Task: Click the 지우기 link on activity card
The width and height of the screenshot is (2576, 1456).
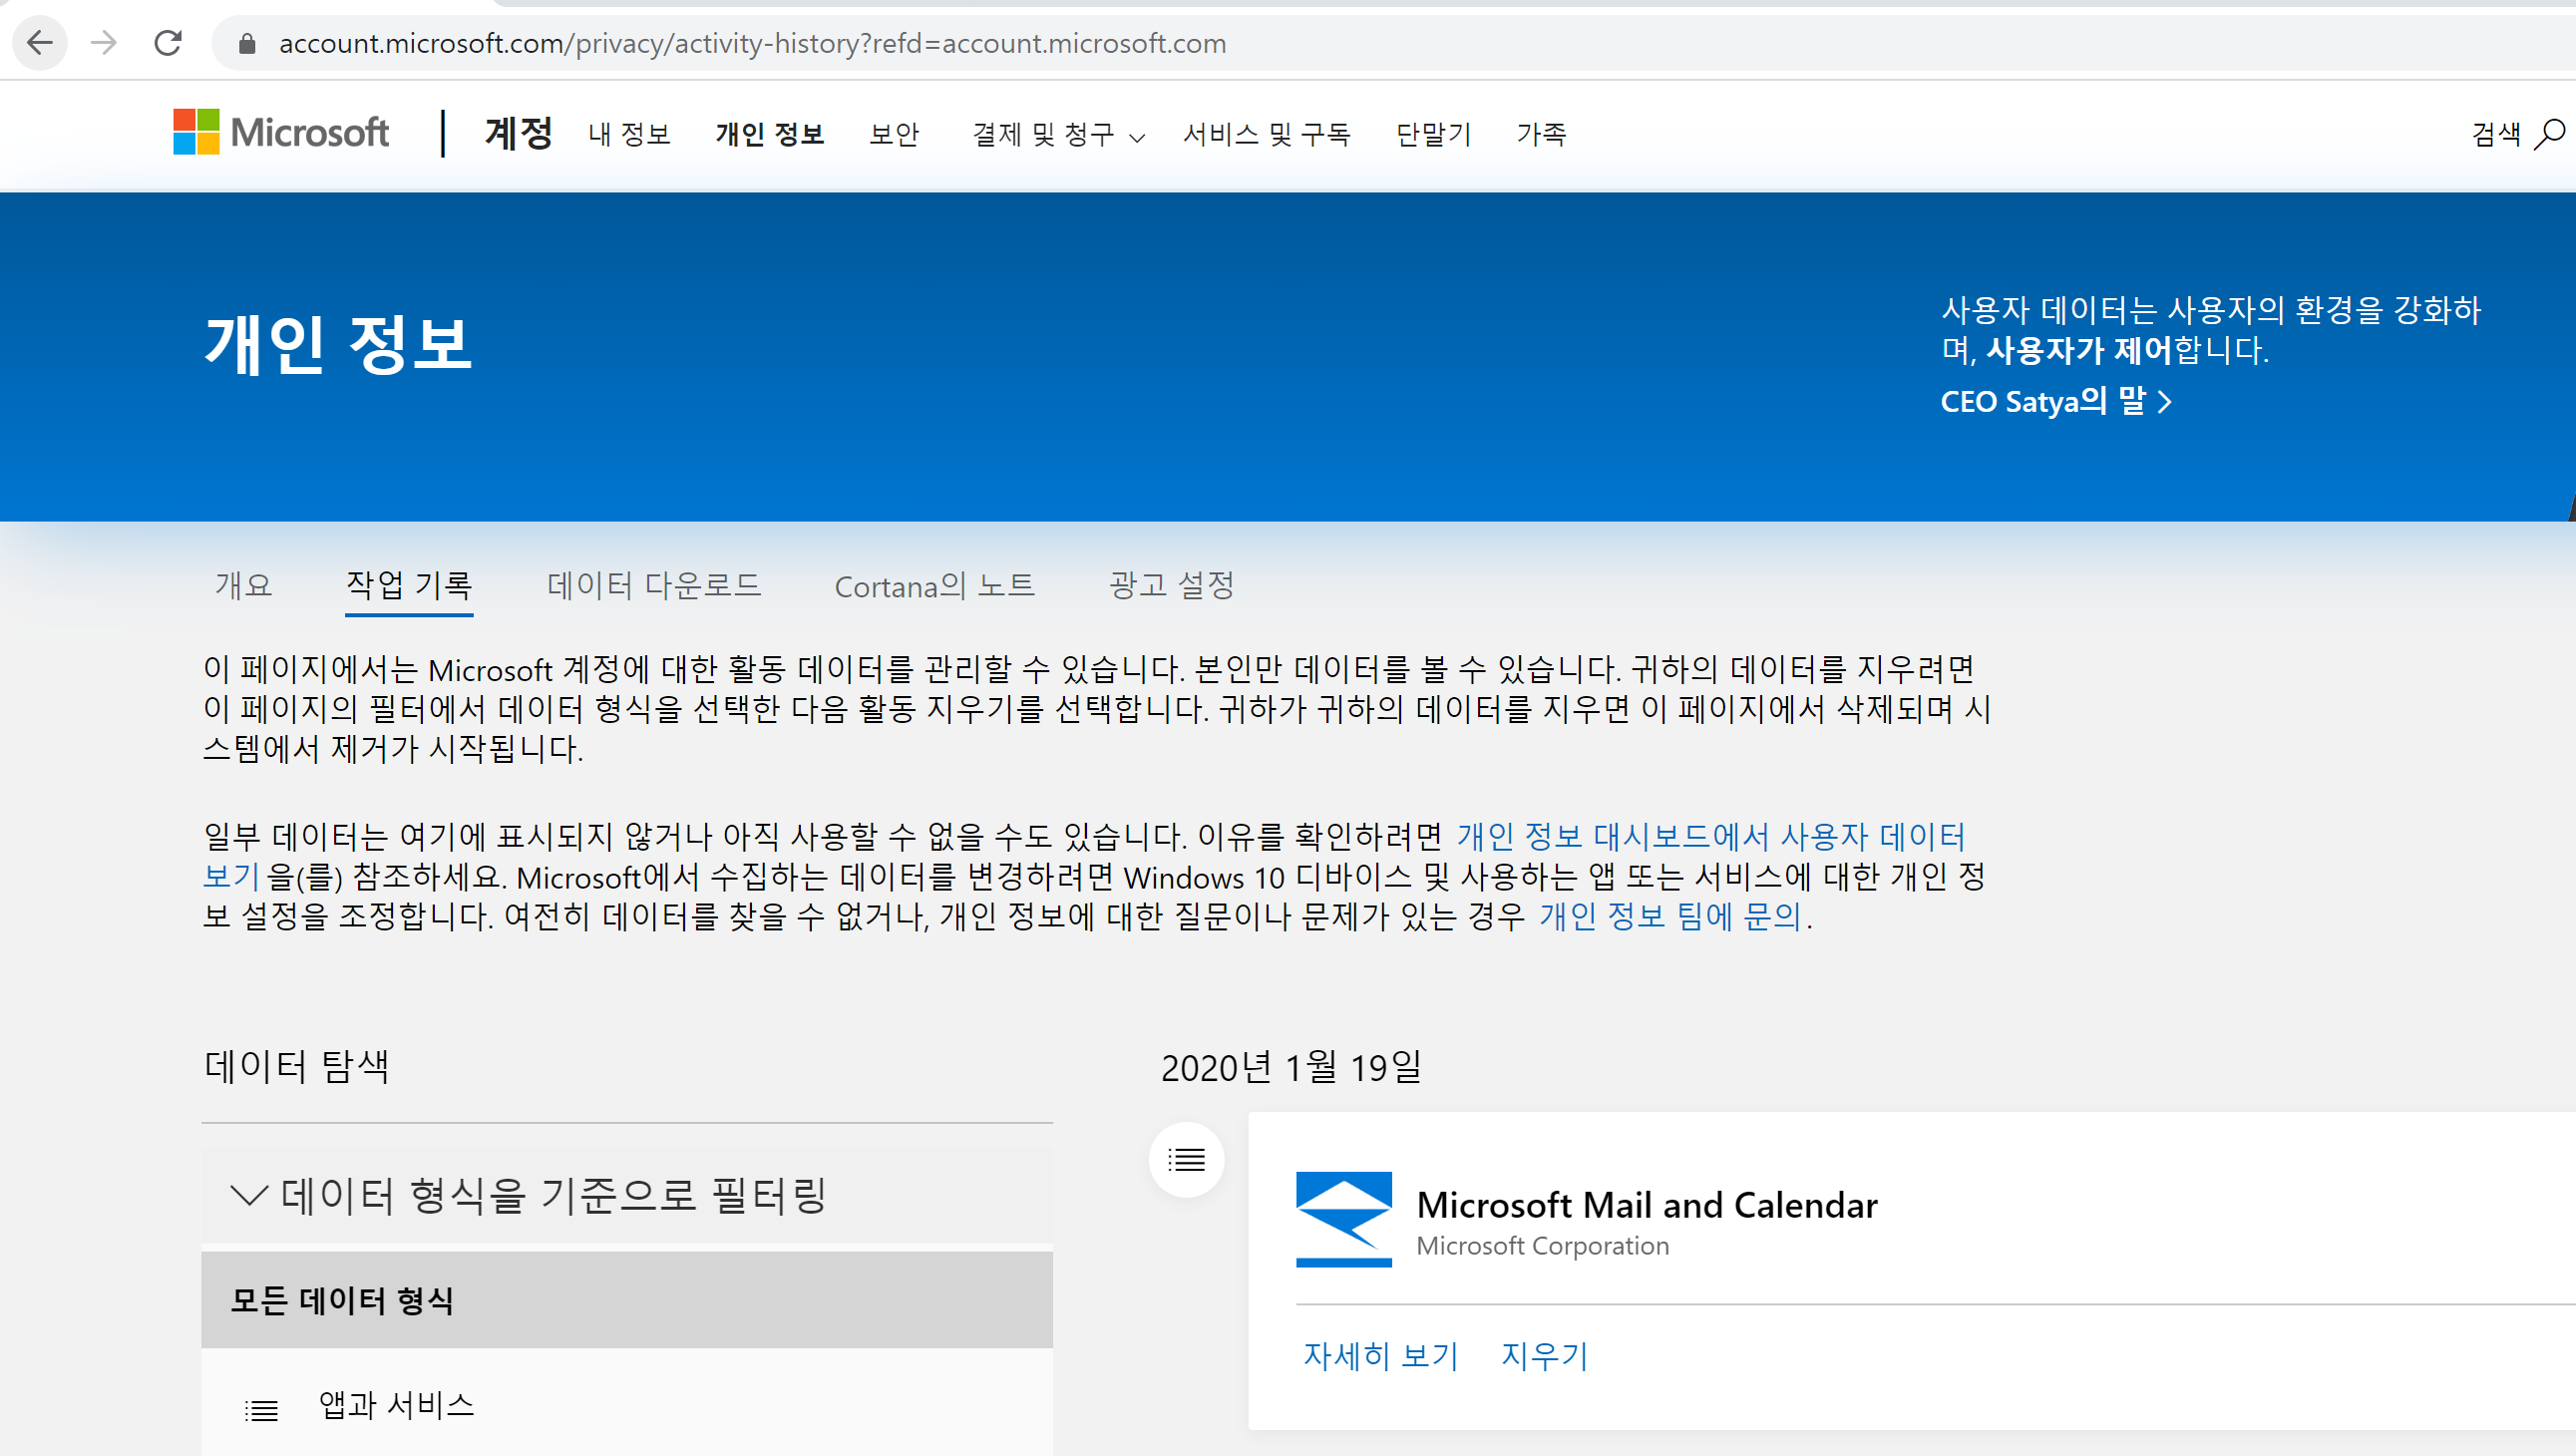Action: (x=1544, y=1355)
